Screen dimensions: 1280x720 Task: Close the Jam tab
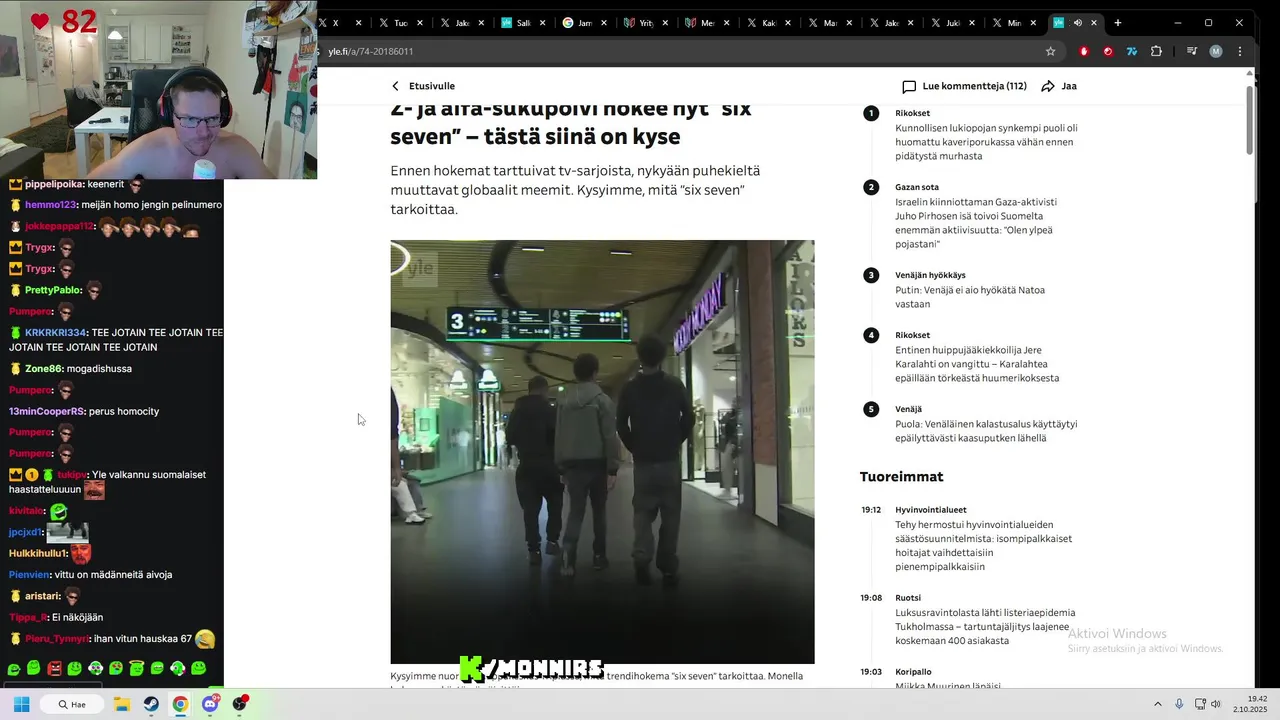603,23
